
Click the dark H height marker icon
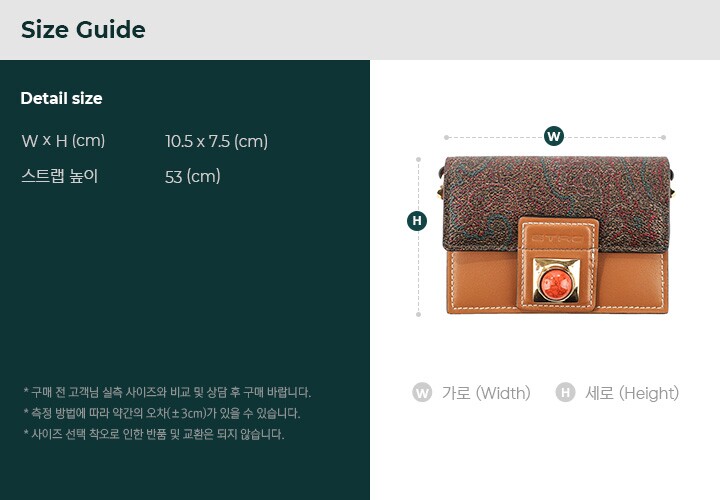[417, 221]
